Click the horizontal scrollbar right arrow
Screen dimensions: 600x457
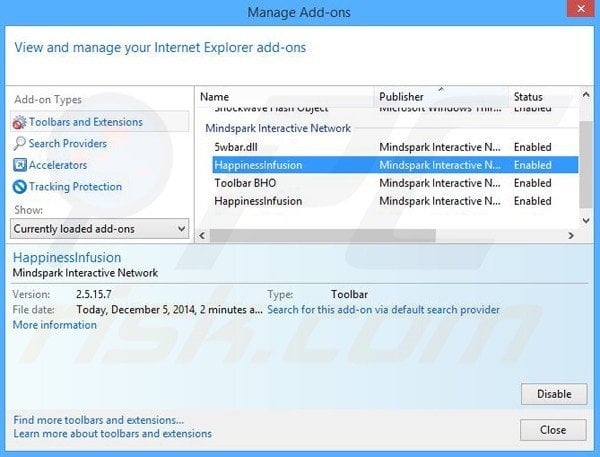point(571,235)
